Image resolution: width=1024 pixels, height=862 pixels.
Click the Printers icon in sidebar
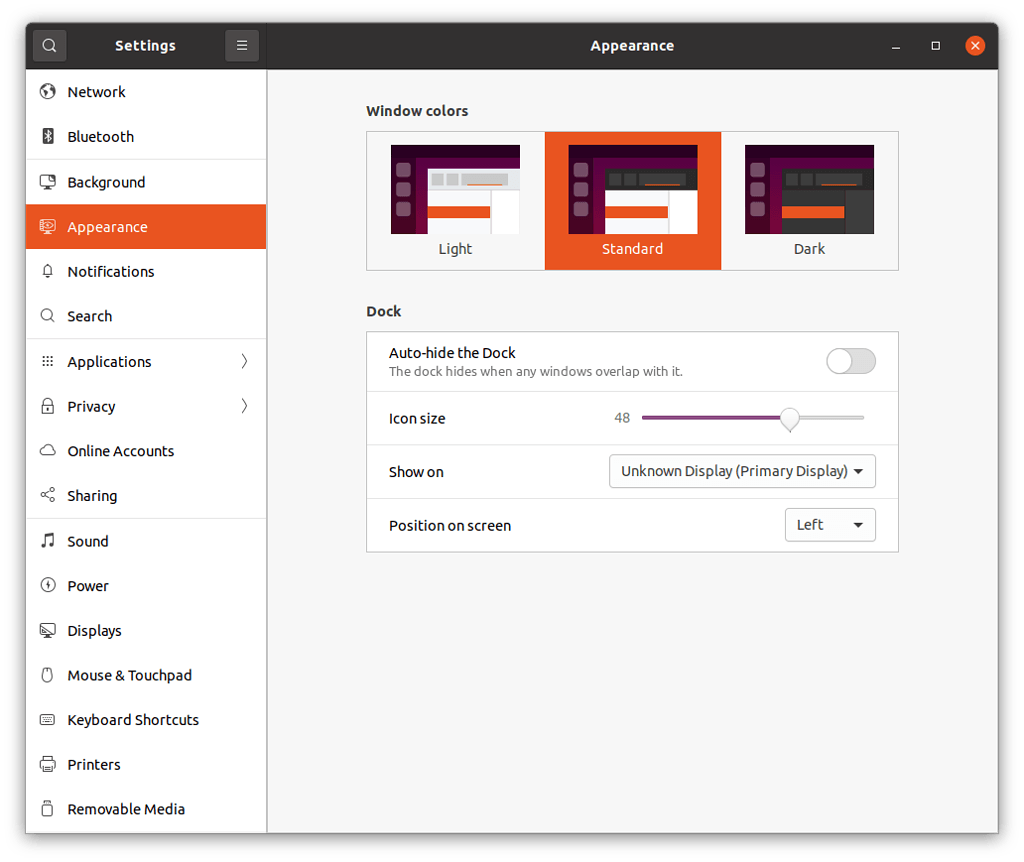pyautogui.click(x=47, y=765)
